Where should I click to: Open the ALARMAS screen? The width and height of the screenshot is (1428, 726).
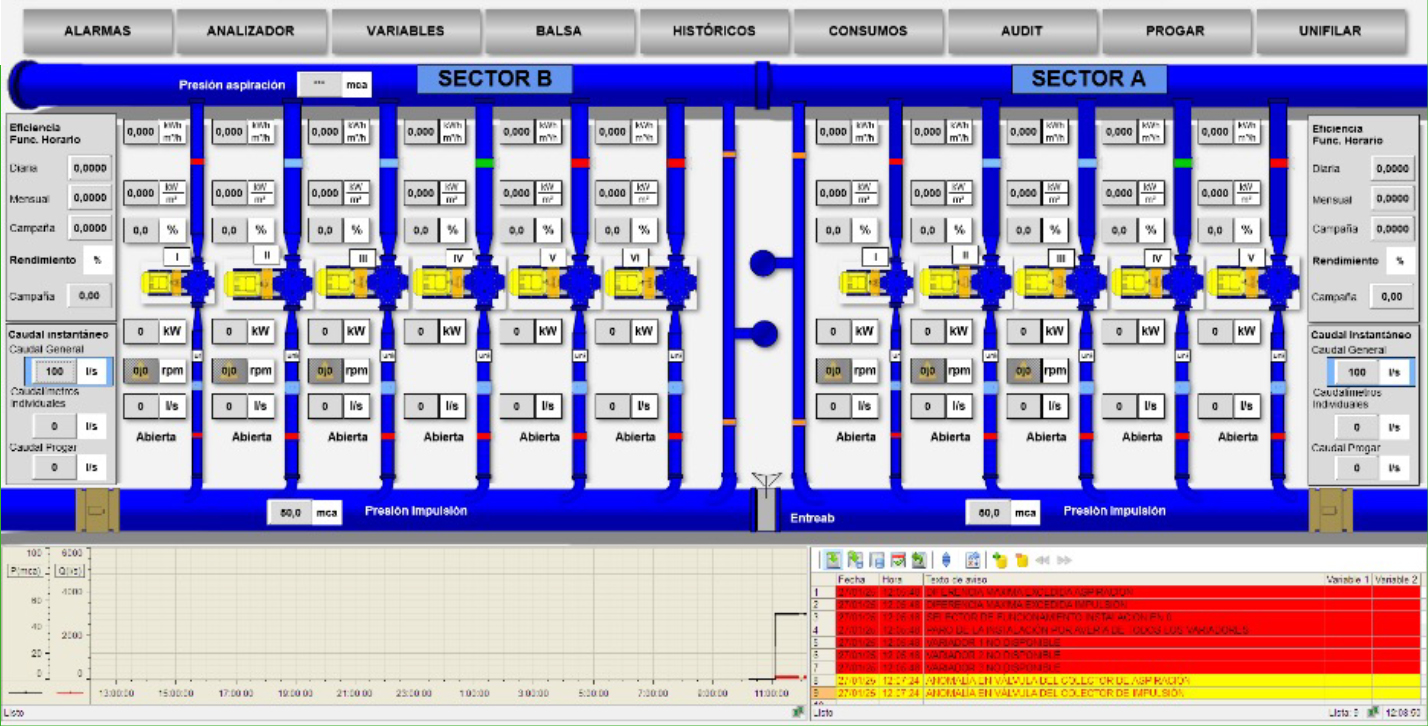(x=98, y=31)
